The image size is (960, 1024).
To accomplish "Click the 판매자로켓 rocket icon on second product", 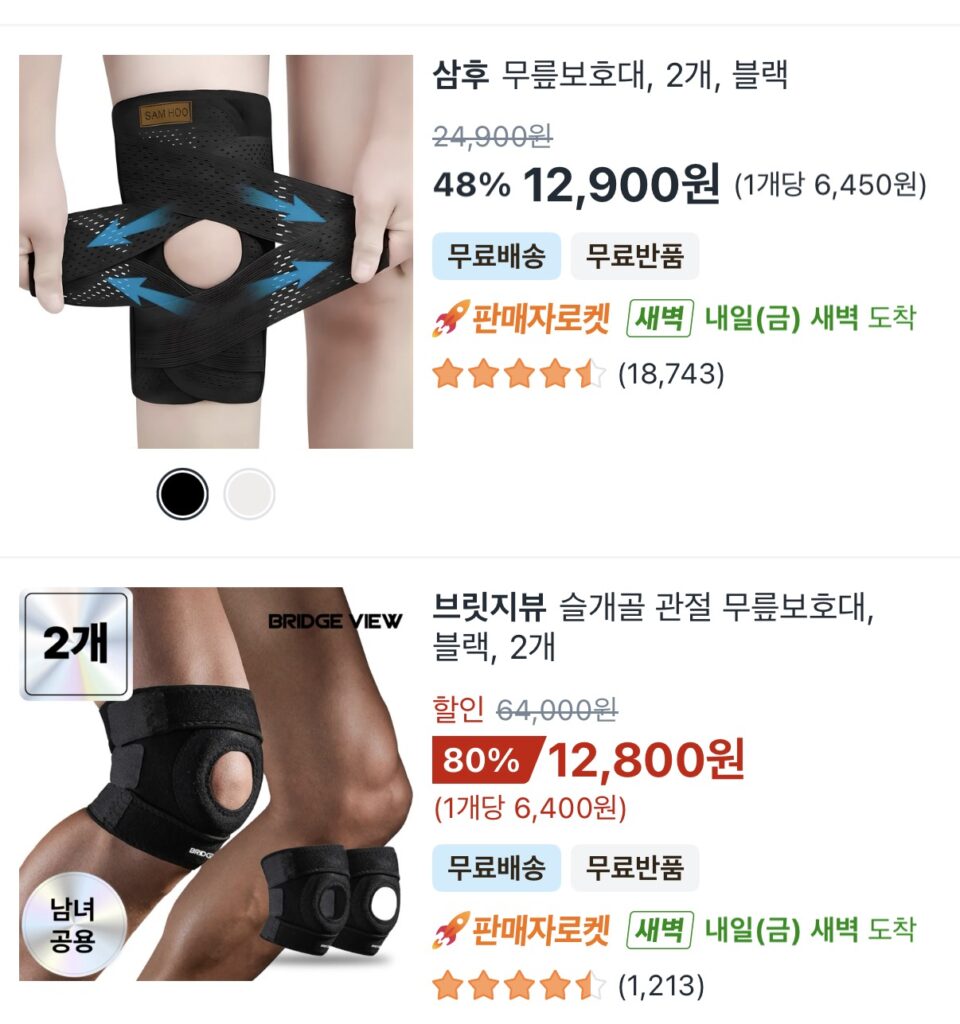I will tap(451, 930).
